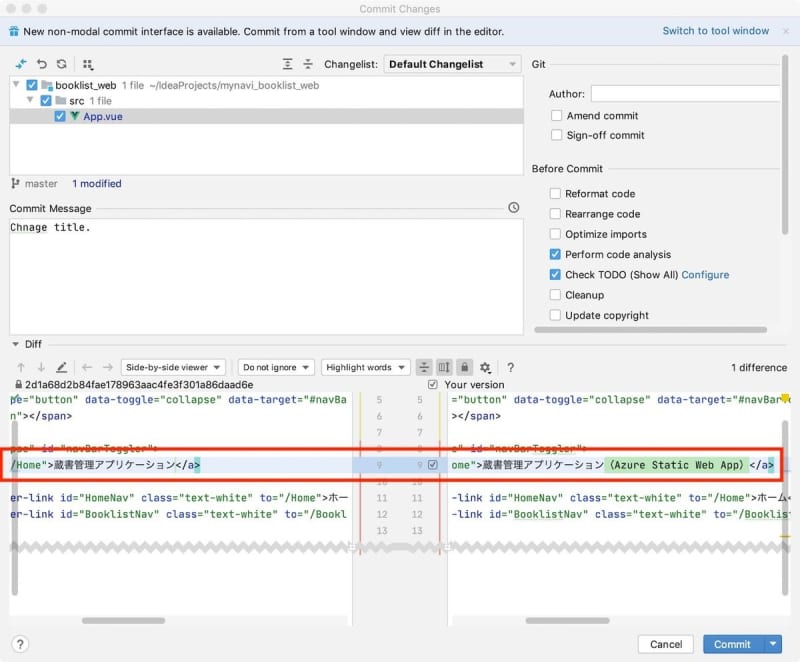Click the right arrow for next file
The height and width of the screenshot is (662, 800).
point(108,367)
